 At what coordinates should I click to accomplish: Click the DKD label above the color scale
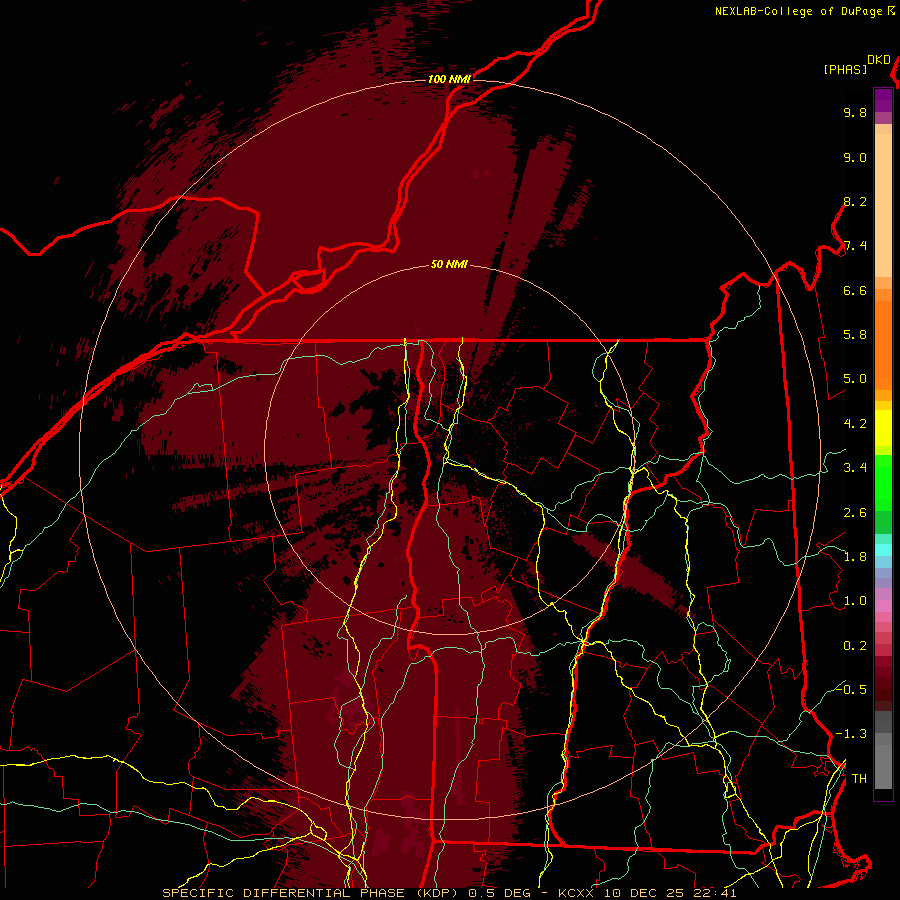(x=879, y=60)
